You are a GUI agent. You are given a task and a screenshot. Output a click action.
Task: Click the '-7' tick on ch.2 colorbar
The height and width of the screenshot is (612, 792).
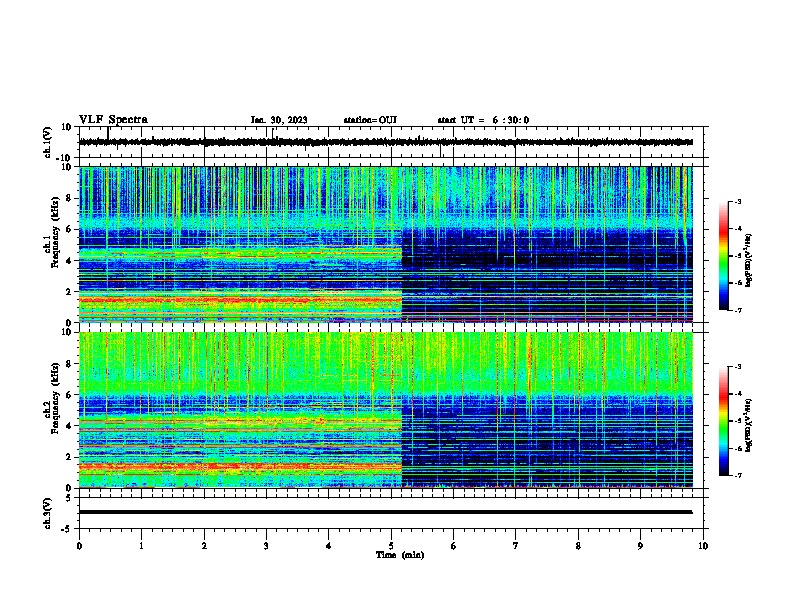pyautogui.click(x=738, y=475)
